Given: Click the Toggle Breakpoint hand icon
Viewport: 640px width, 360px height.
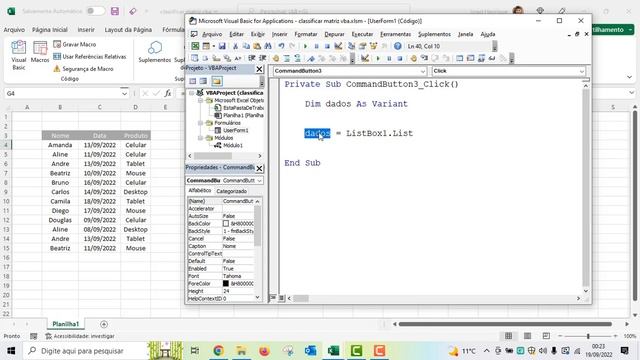Looking at the screenshot, I should 276,58.
